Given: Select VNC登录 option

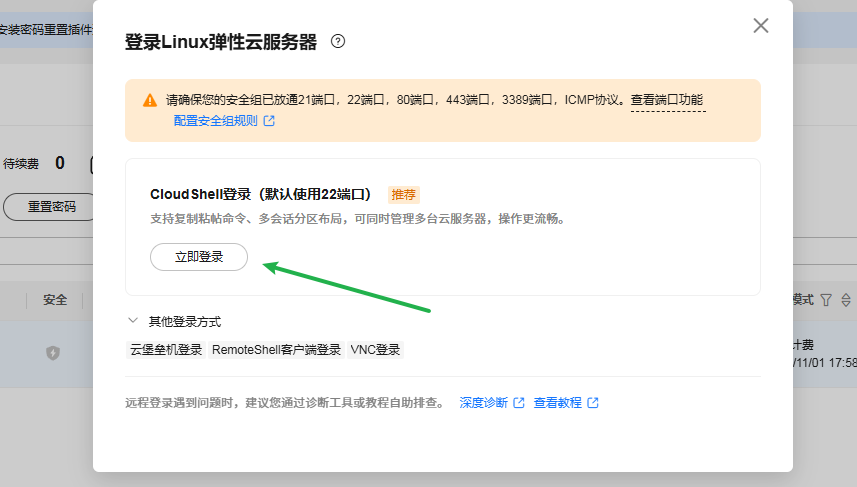Looking at the screenshot, I should click(375, 350).
